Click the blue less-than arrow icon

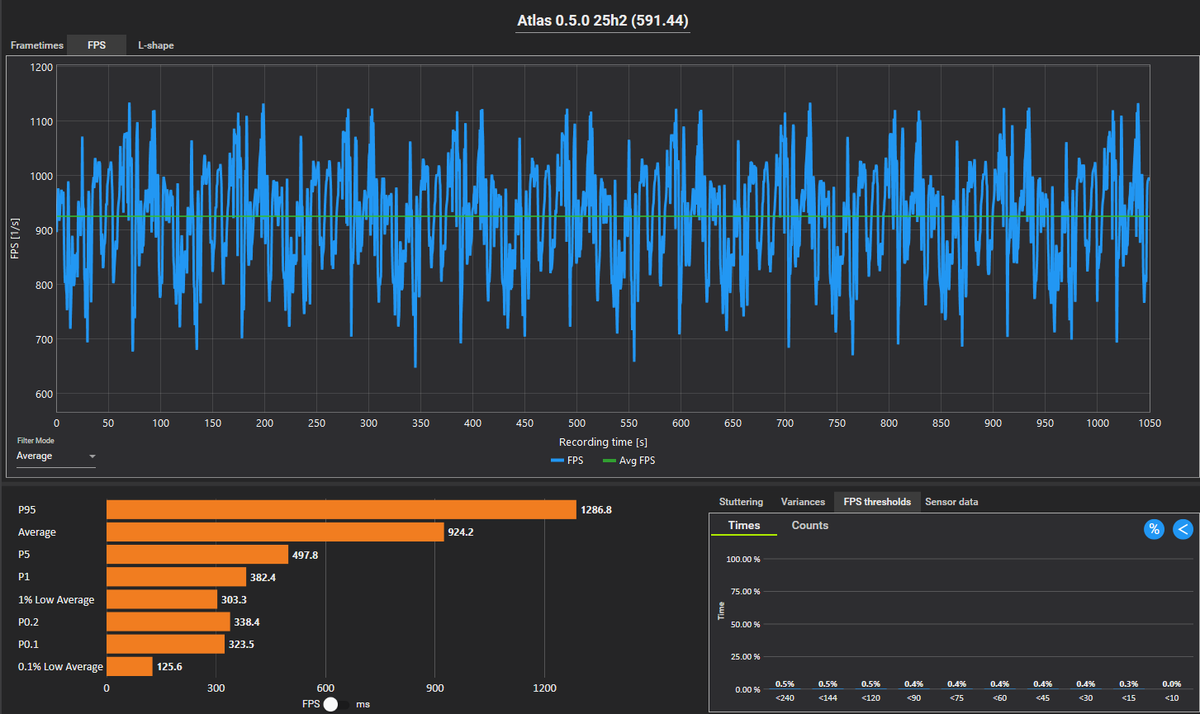[x=1183, y=529]
